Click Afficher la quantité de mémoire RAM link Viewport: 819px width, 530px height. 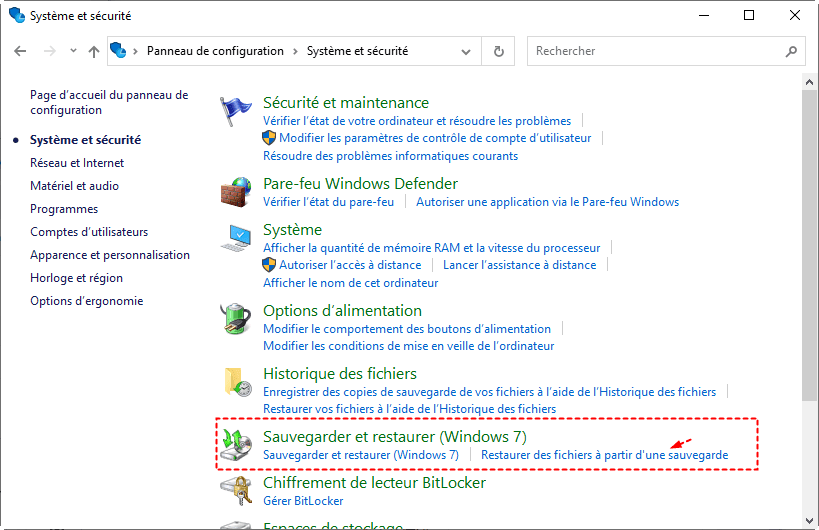(x=431, y=248)
